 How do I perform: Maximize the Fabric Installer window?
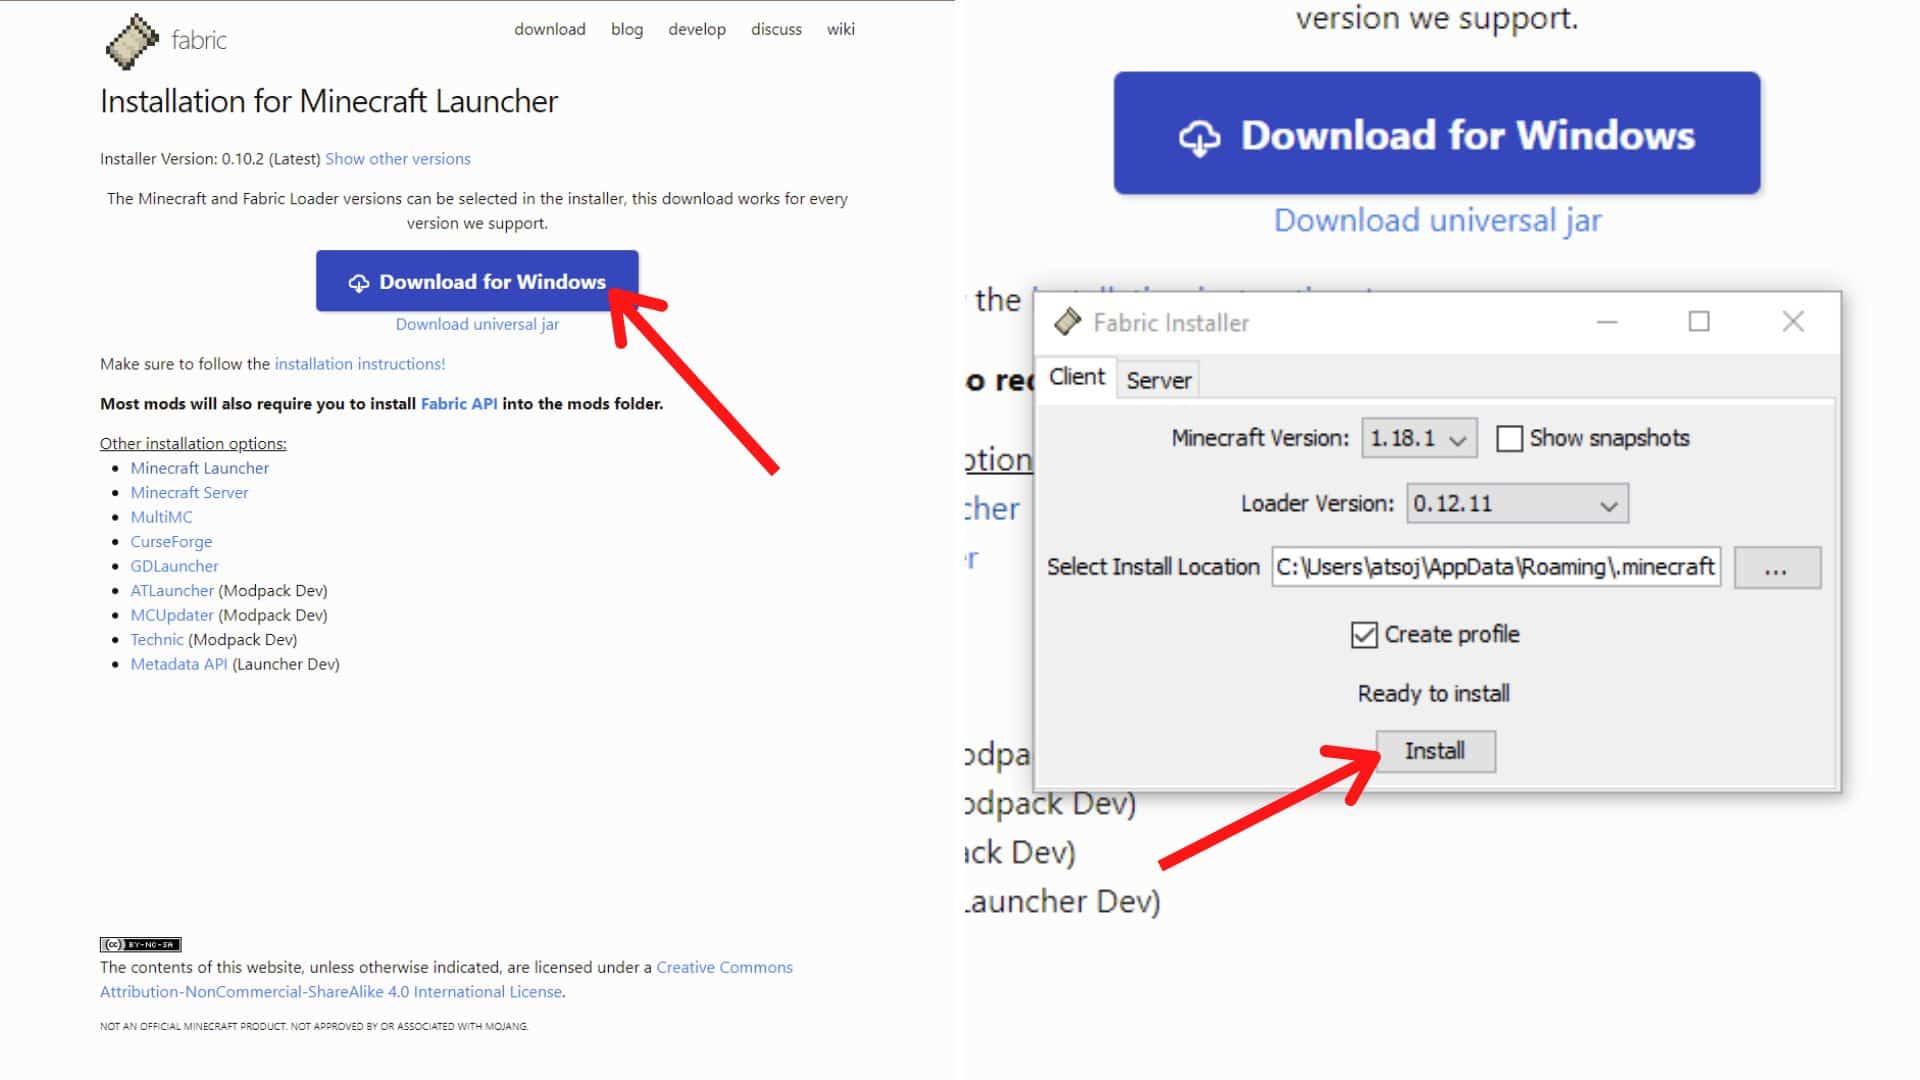click(x=1699, y=321)
